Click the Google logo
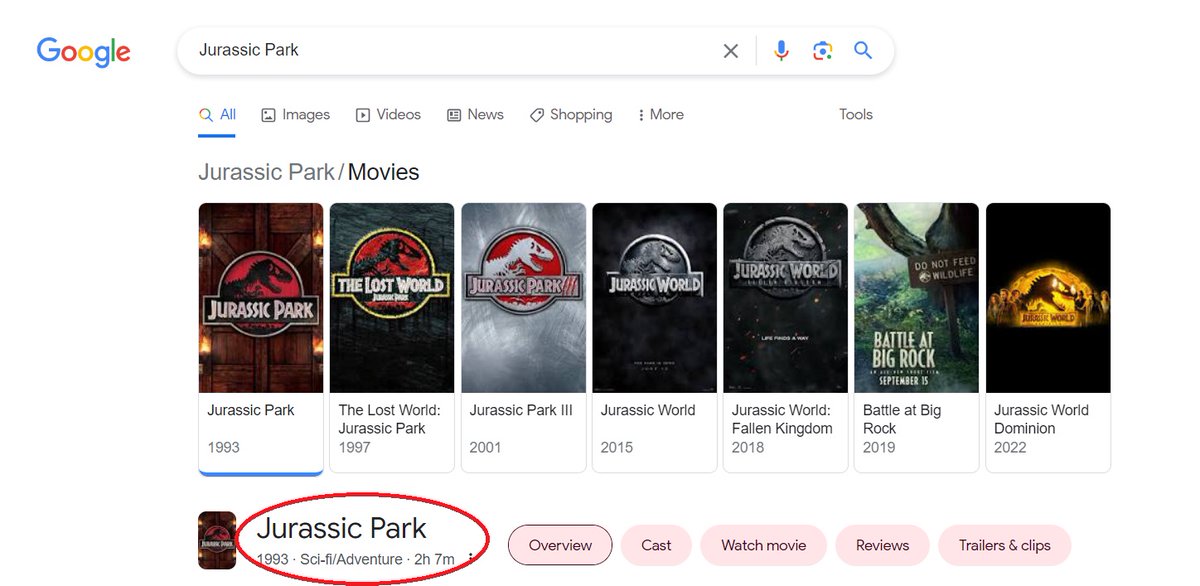 [84, 51]
